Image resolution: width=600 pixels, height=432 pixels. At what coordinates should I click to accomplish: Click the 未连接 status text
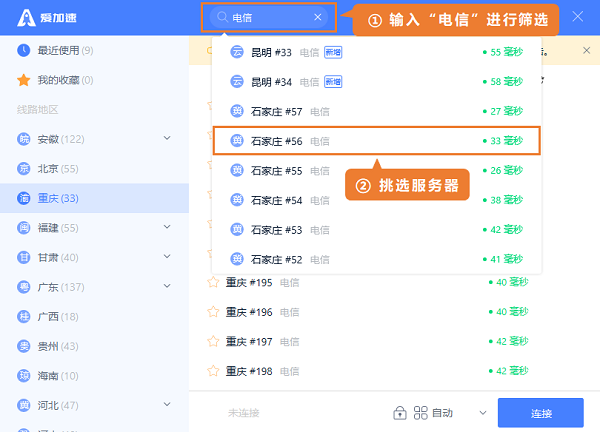click(x=243, y=413)
